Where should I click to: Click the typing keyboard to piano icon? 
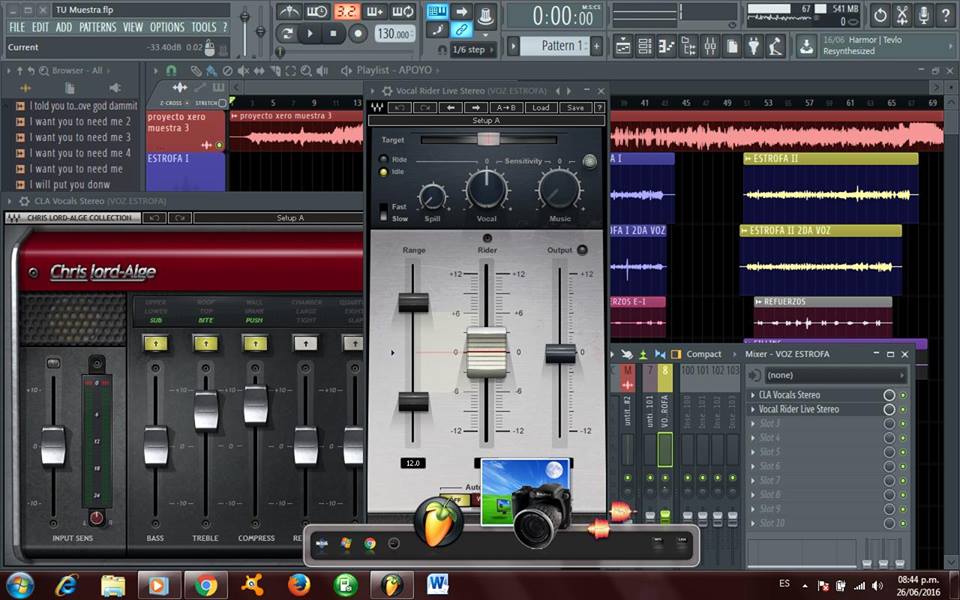(x=438, y=11)
